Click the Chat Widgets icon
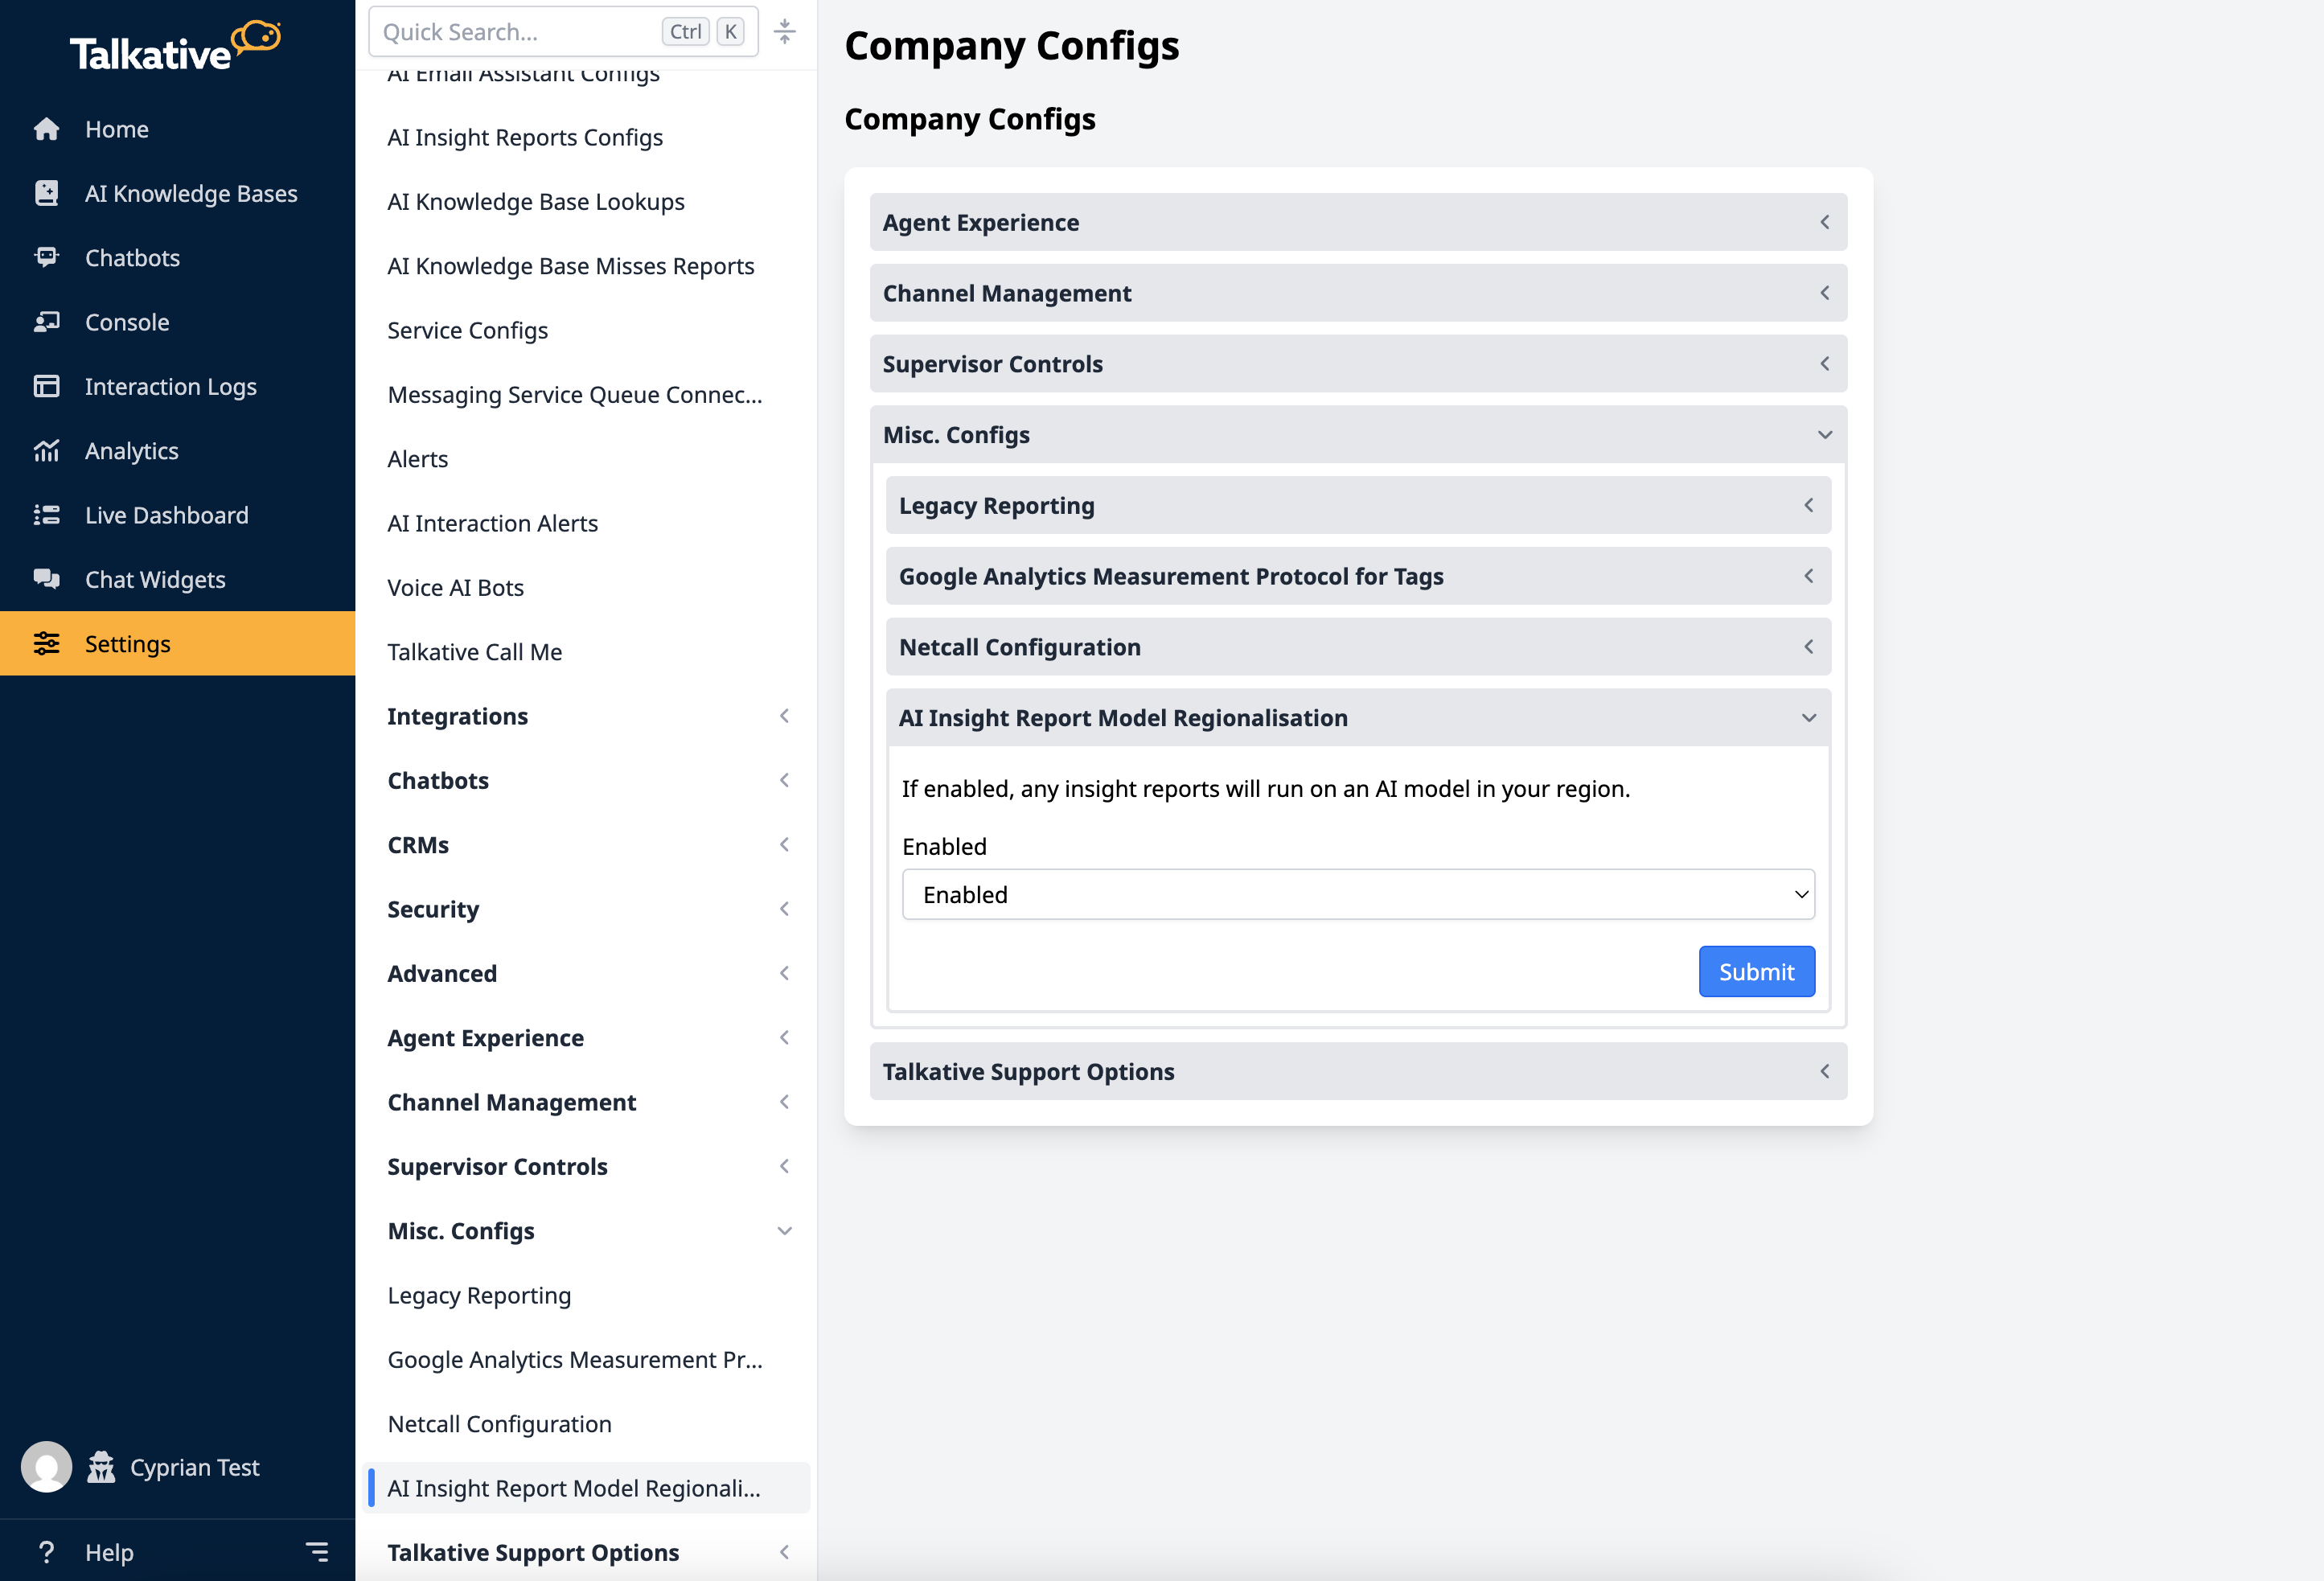 [x=46, y=579]
